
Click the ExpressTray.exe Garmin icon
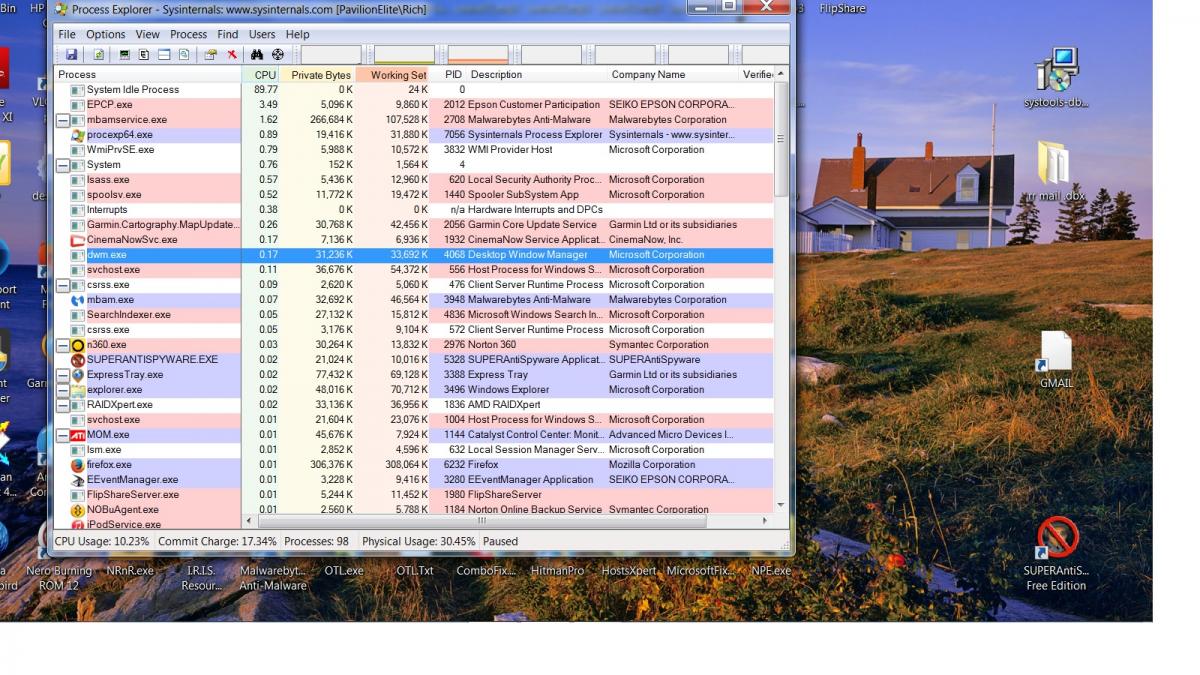point(77,375)
